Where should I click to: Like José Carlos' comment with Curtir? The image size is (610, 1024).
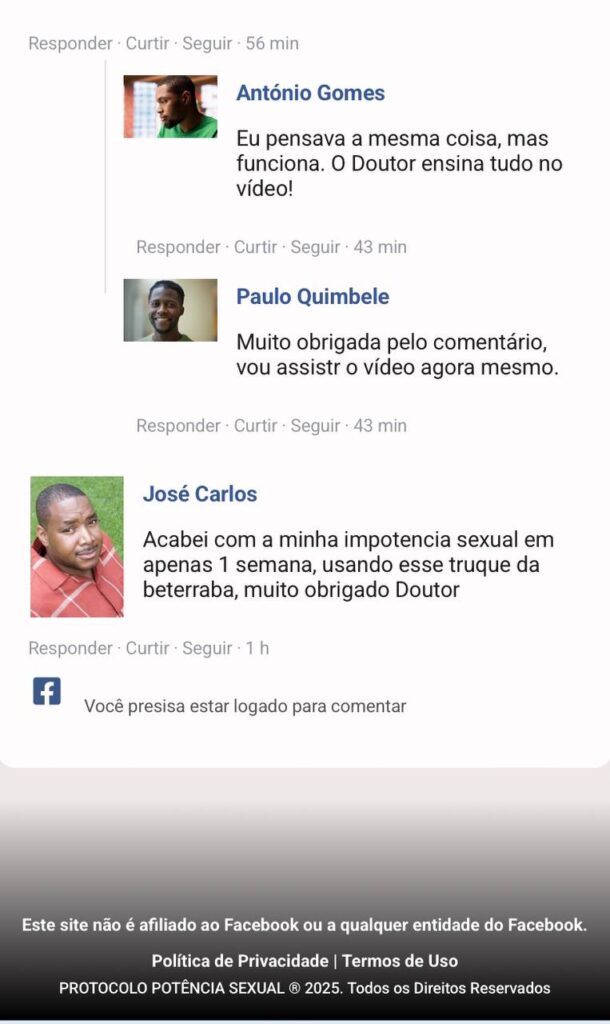click(x=148, y=648)
